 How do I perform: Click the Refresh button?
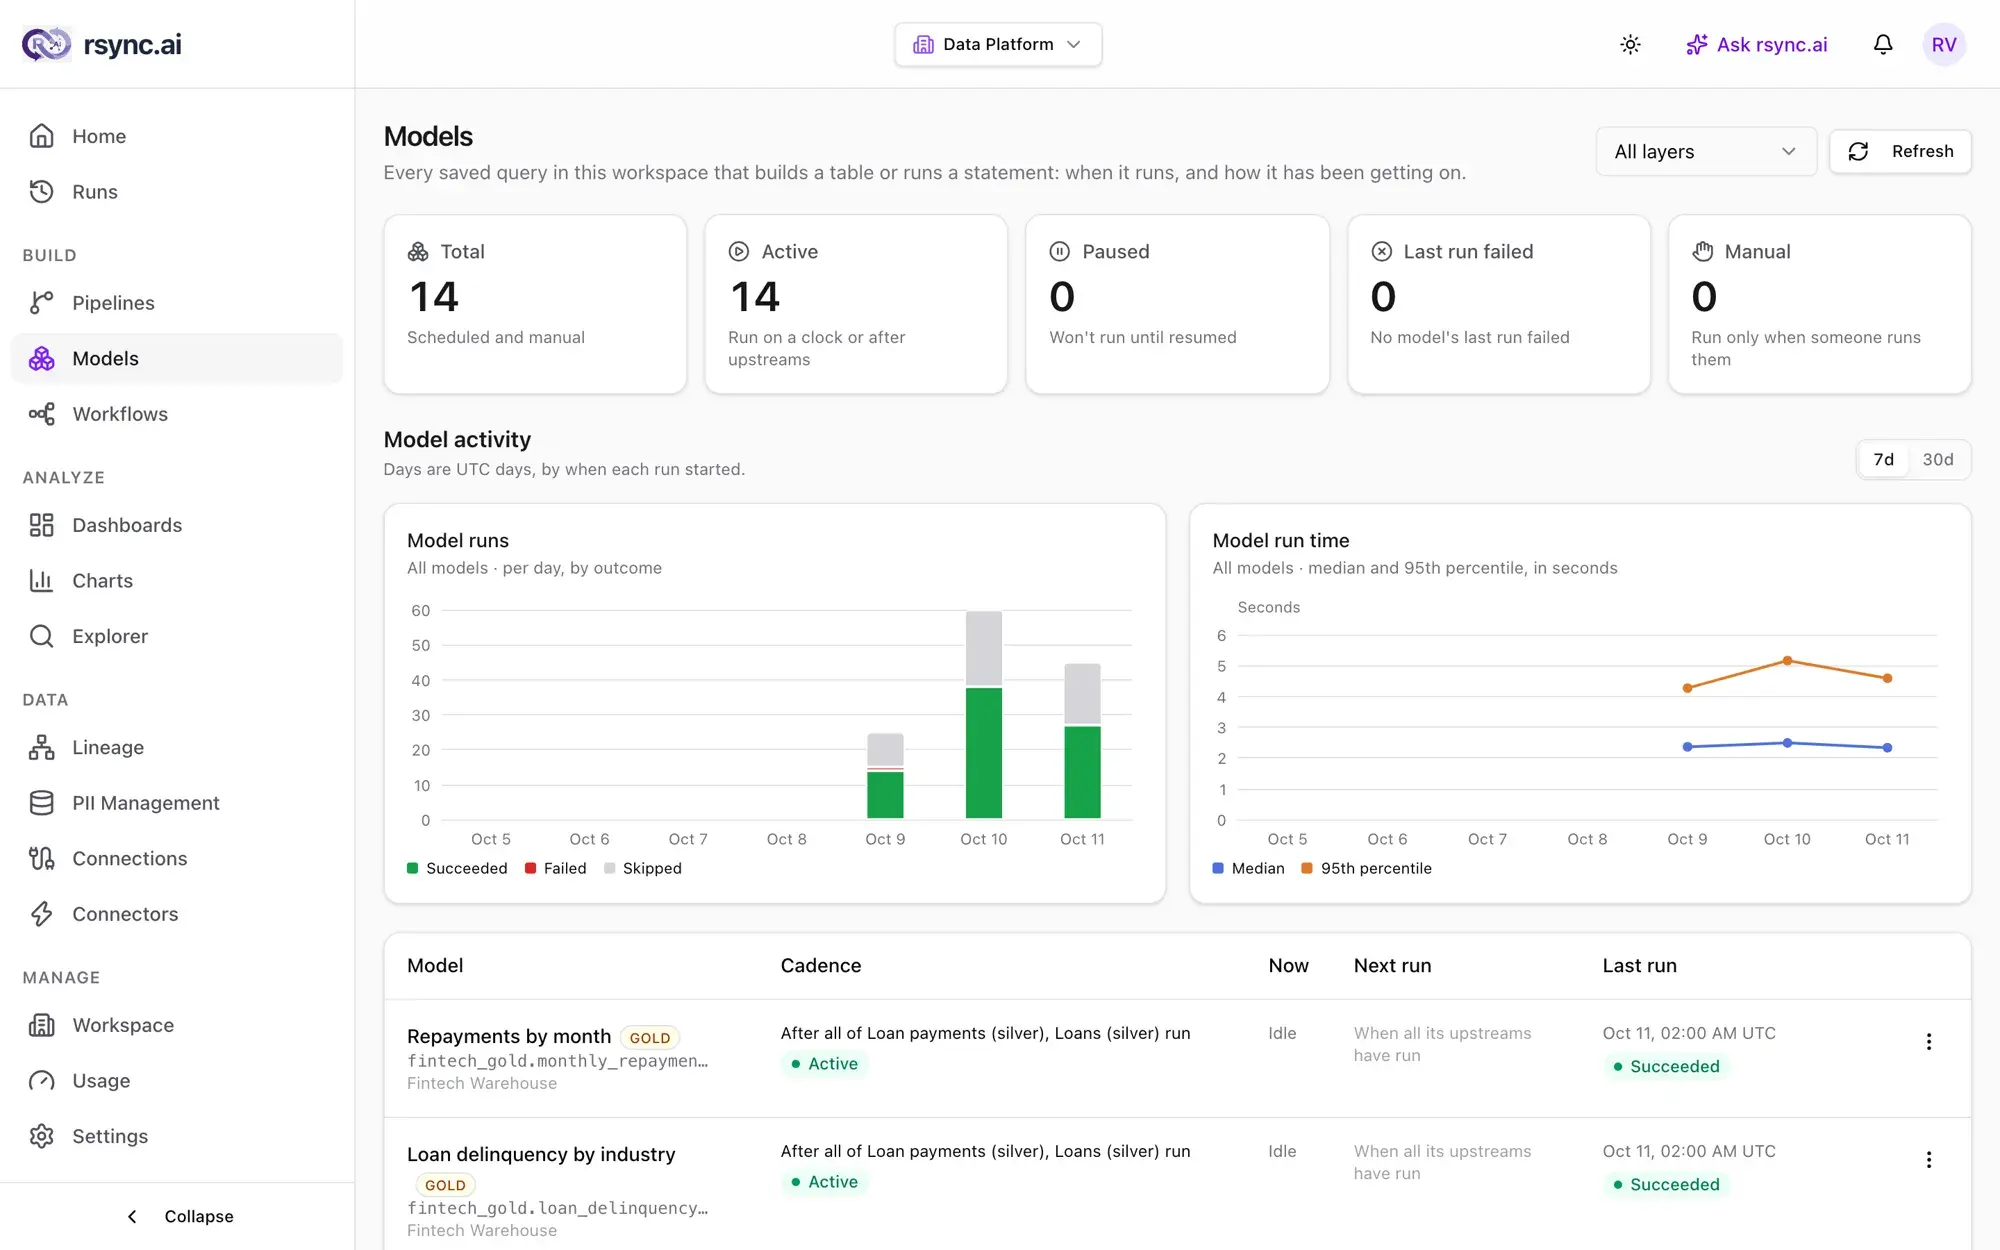tap(1900, 151)
